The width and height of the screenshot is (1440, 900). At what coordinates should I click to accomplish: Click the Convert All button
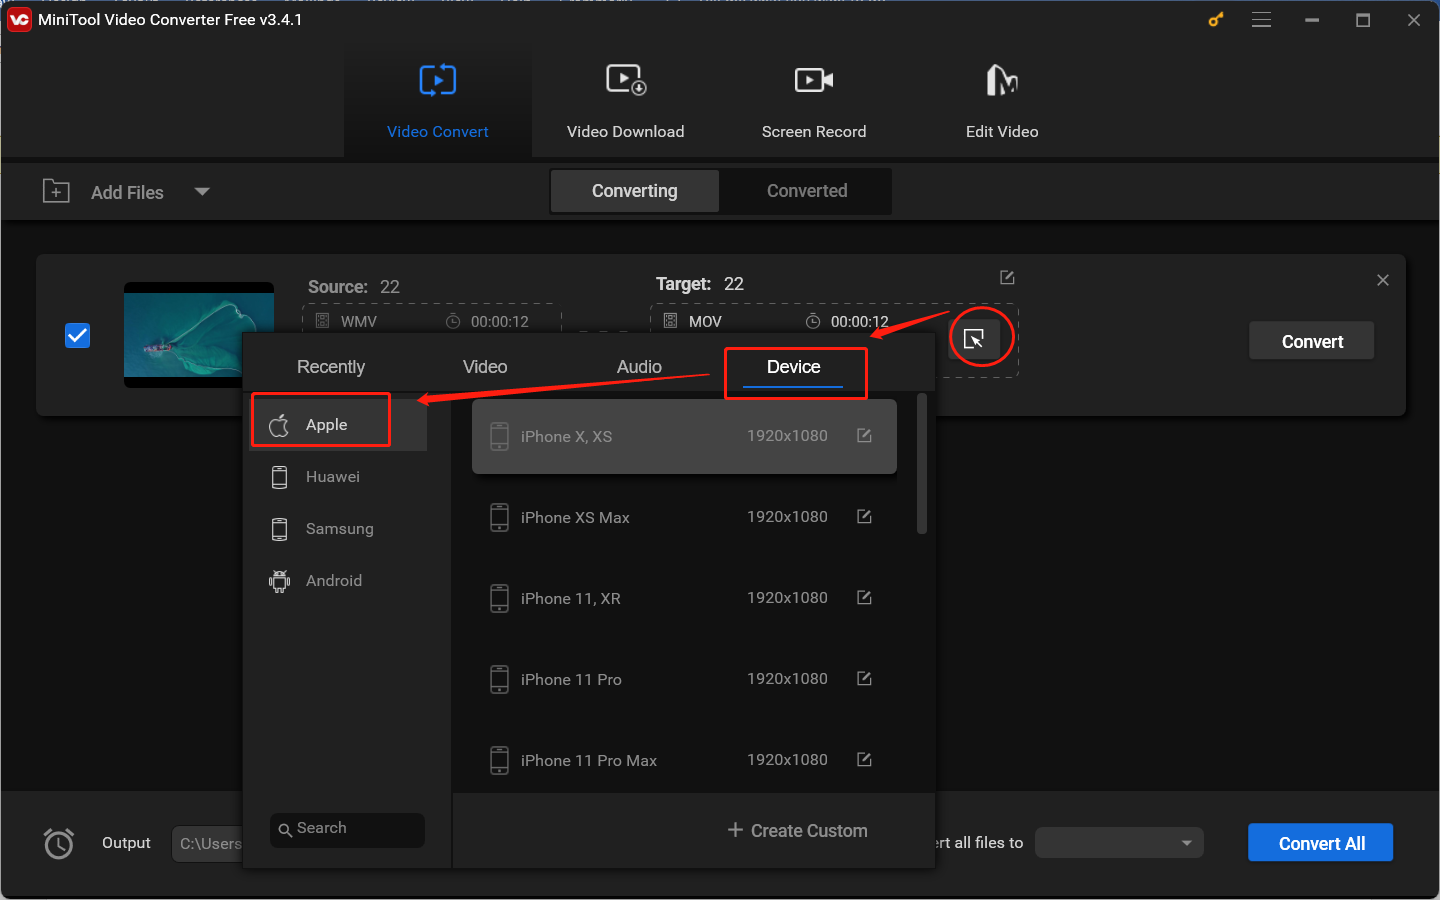(1320, 843)
